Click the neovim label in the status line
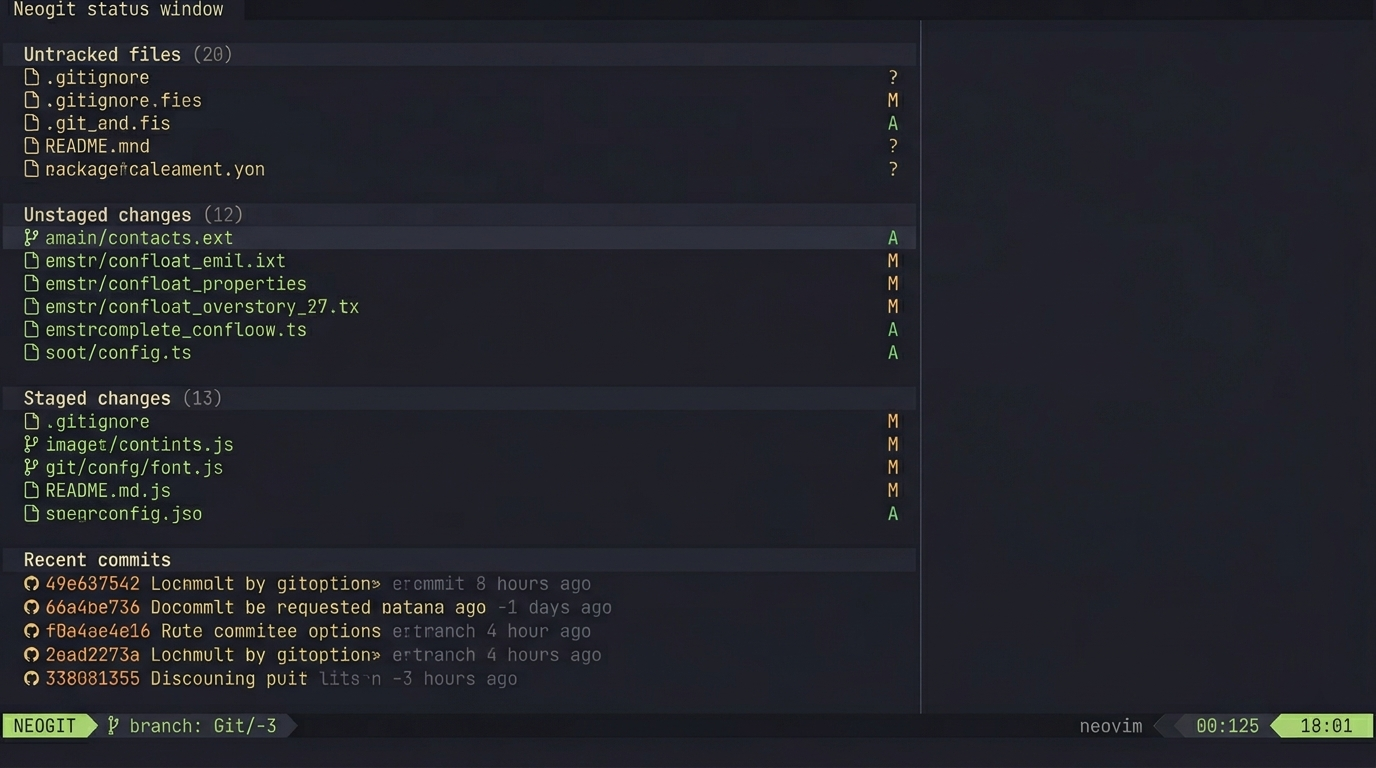 1111,726
